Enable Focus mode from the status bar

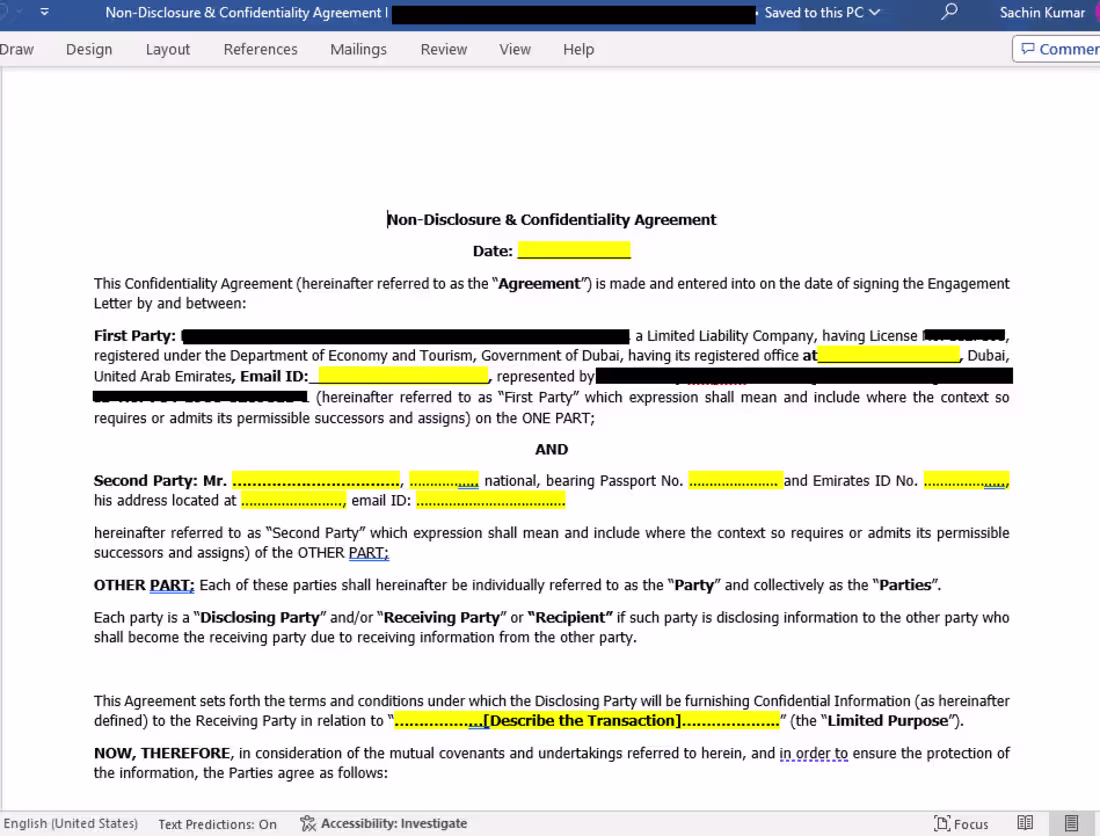coord(960,823)
